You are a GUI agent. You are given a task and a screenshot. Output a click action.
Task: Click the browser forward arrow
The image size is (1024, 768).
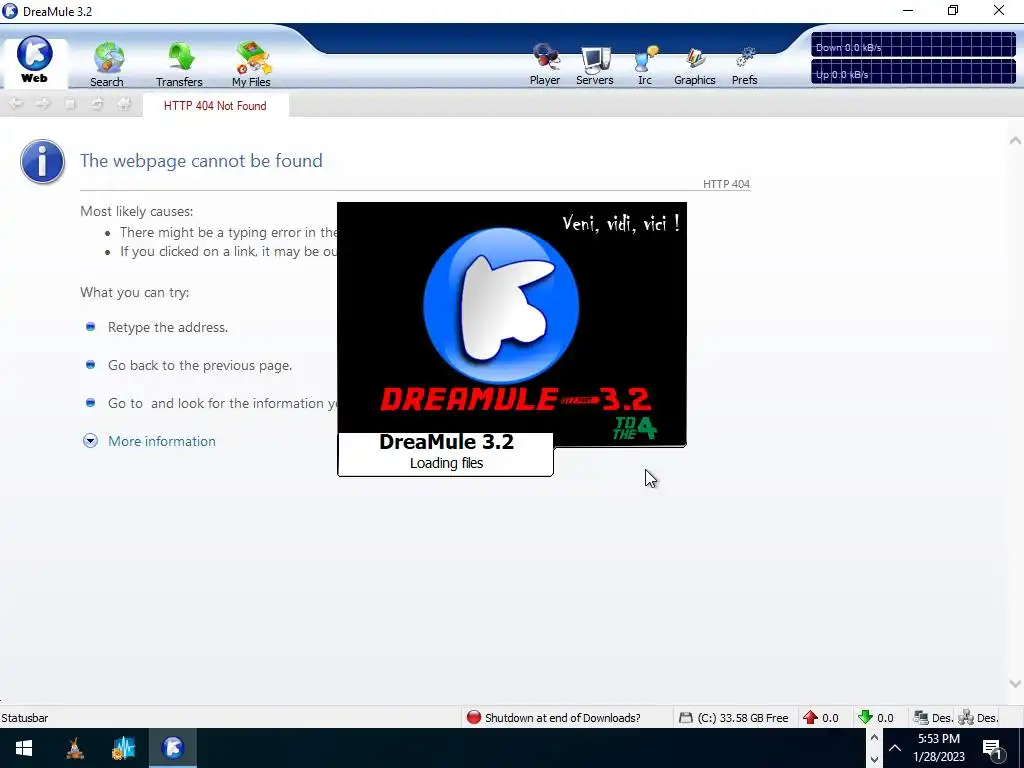pyautogui.click(x=43, y=104)
